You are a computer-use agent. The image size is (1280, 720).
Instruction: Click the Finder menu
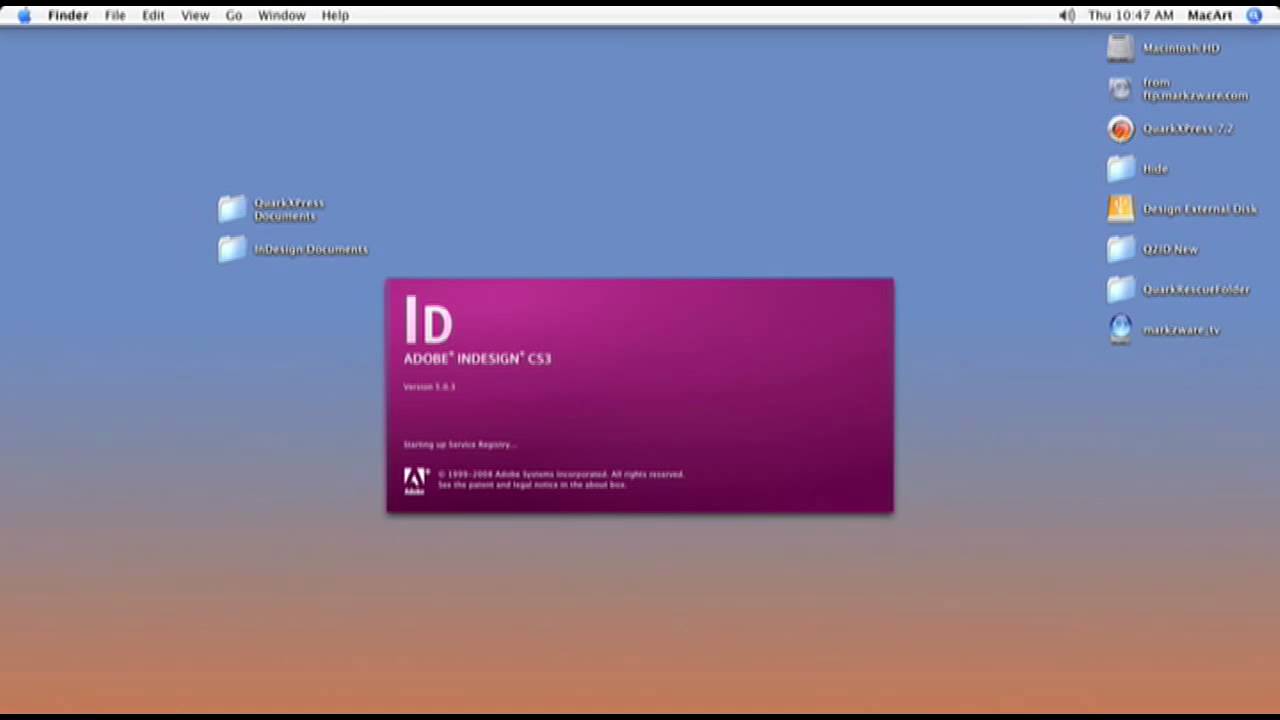pos(68,15)
